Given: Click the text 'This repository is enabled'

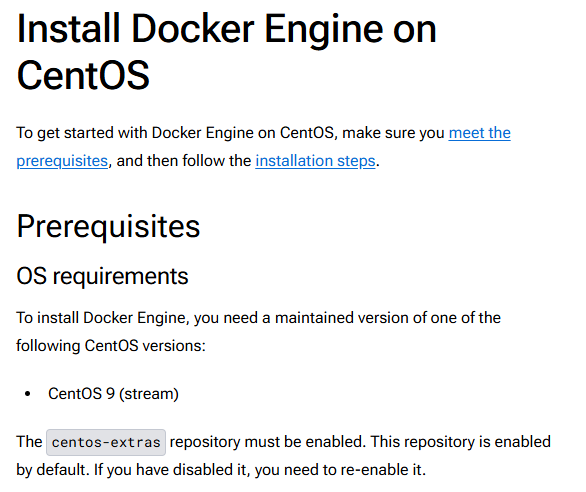Looking at the screenshot, I should pyautogui.click(x=461, y=442).
